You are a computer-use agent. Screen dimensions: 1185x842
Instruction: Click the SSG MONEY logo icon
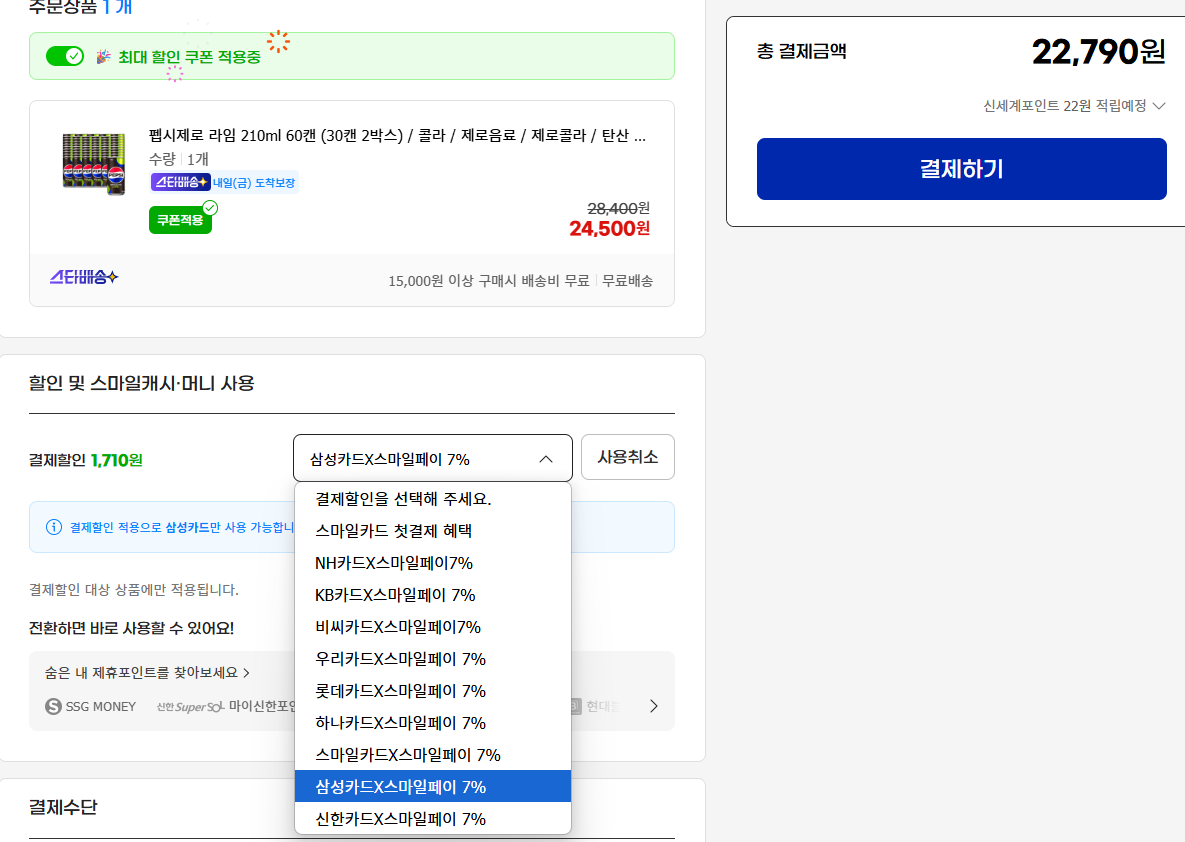coord(54,706)
